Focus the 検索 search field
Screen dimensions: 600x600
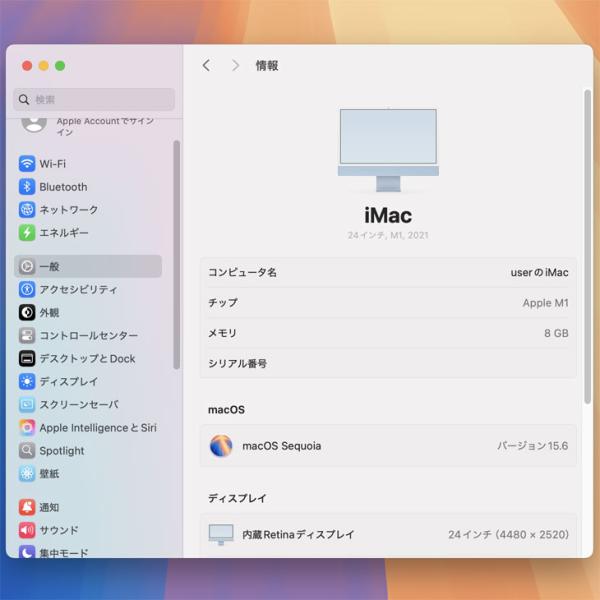coord(94,99)
